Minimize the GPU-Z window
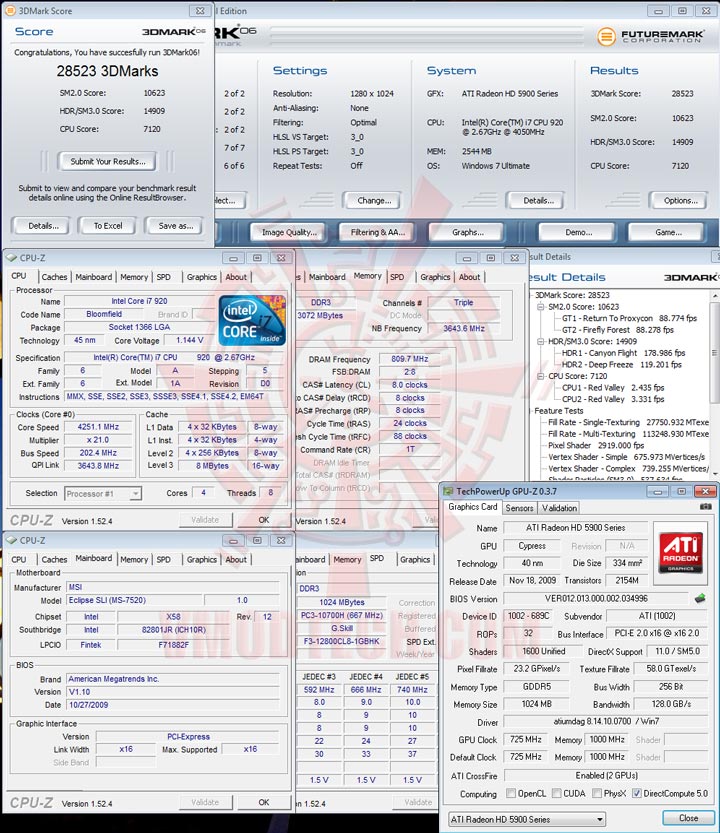The image size is (720, 833). [x=658, y=491]
